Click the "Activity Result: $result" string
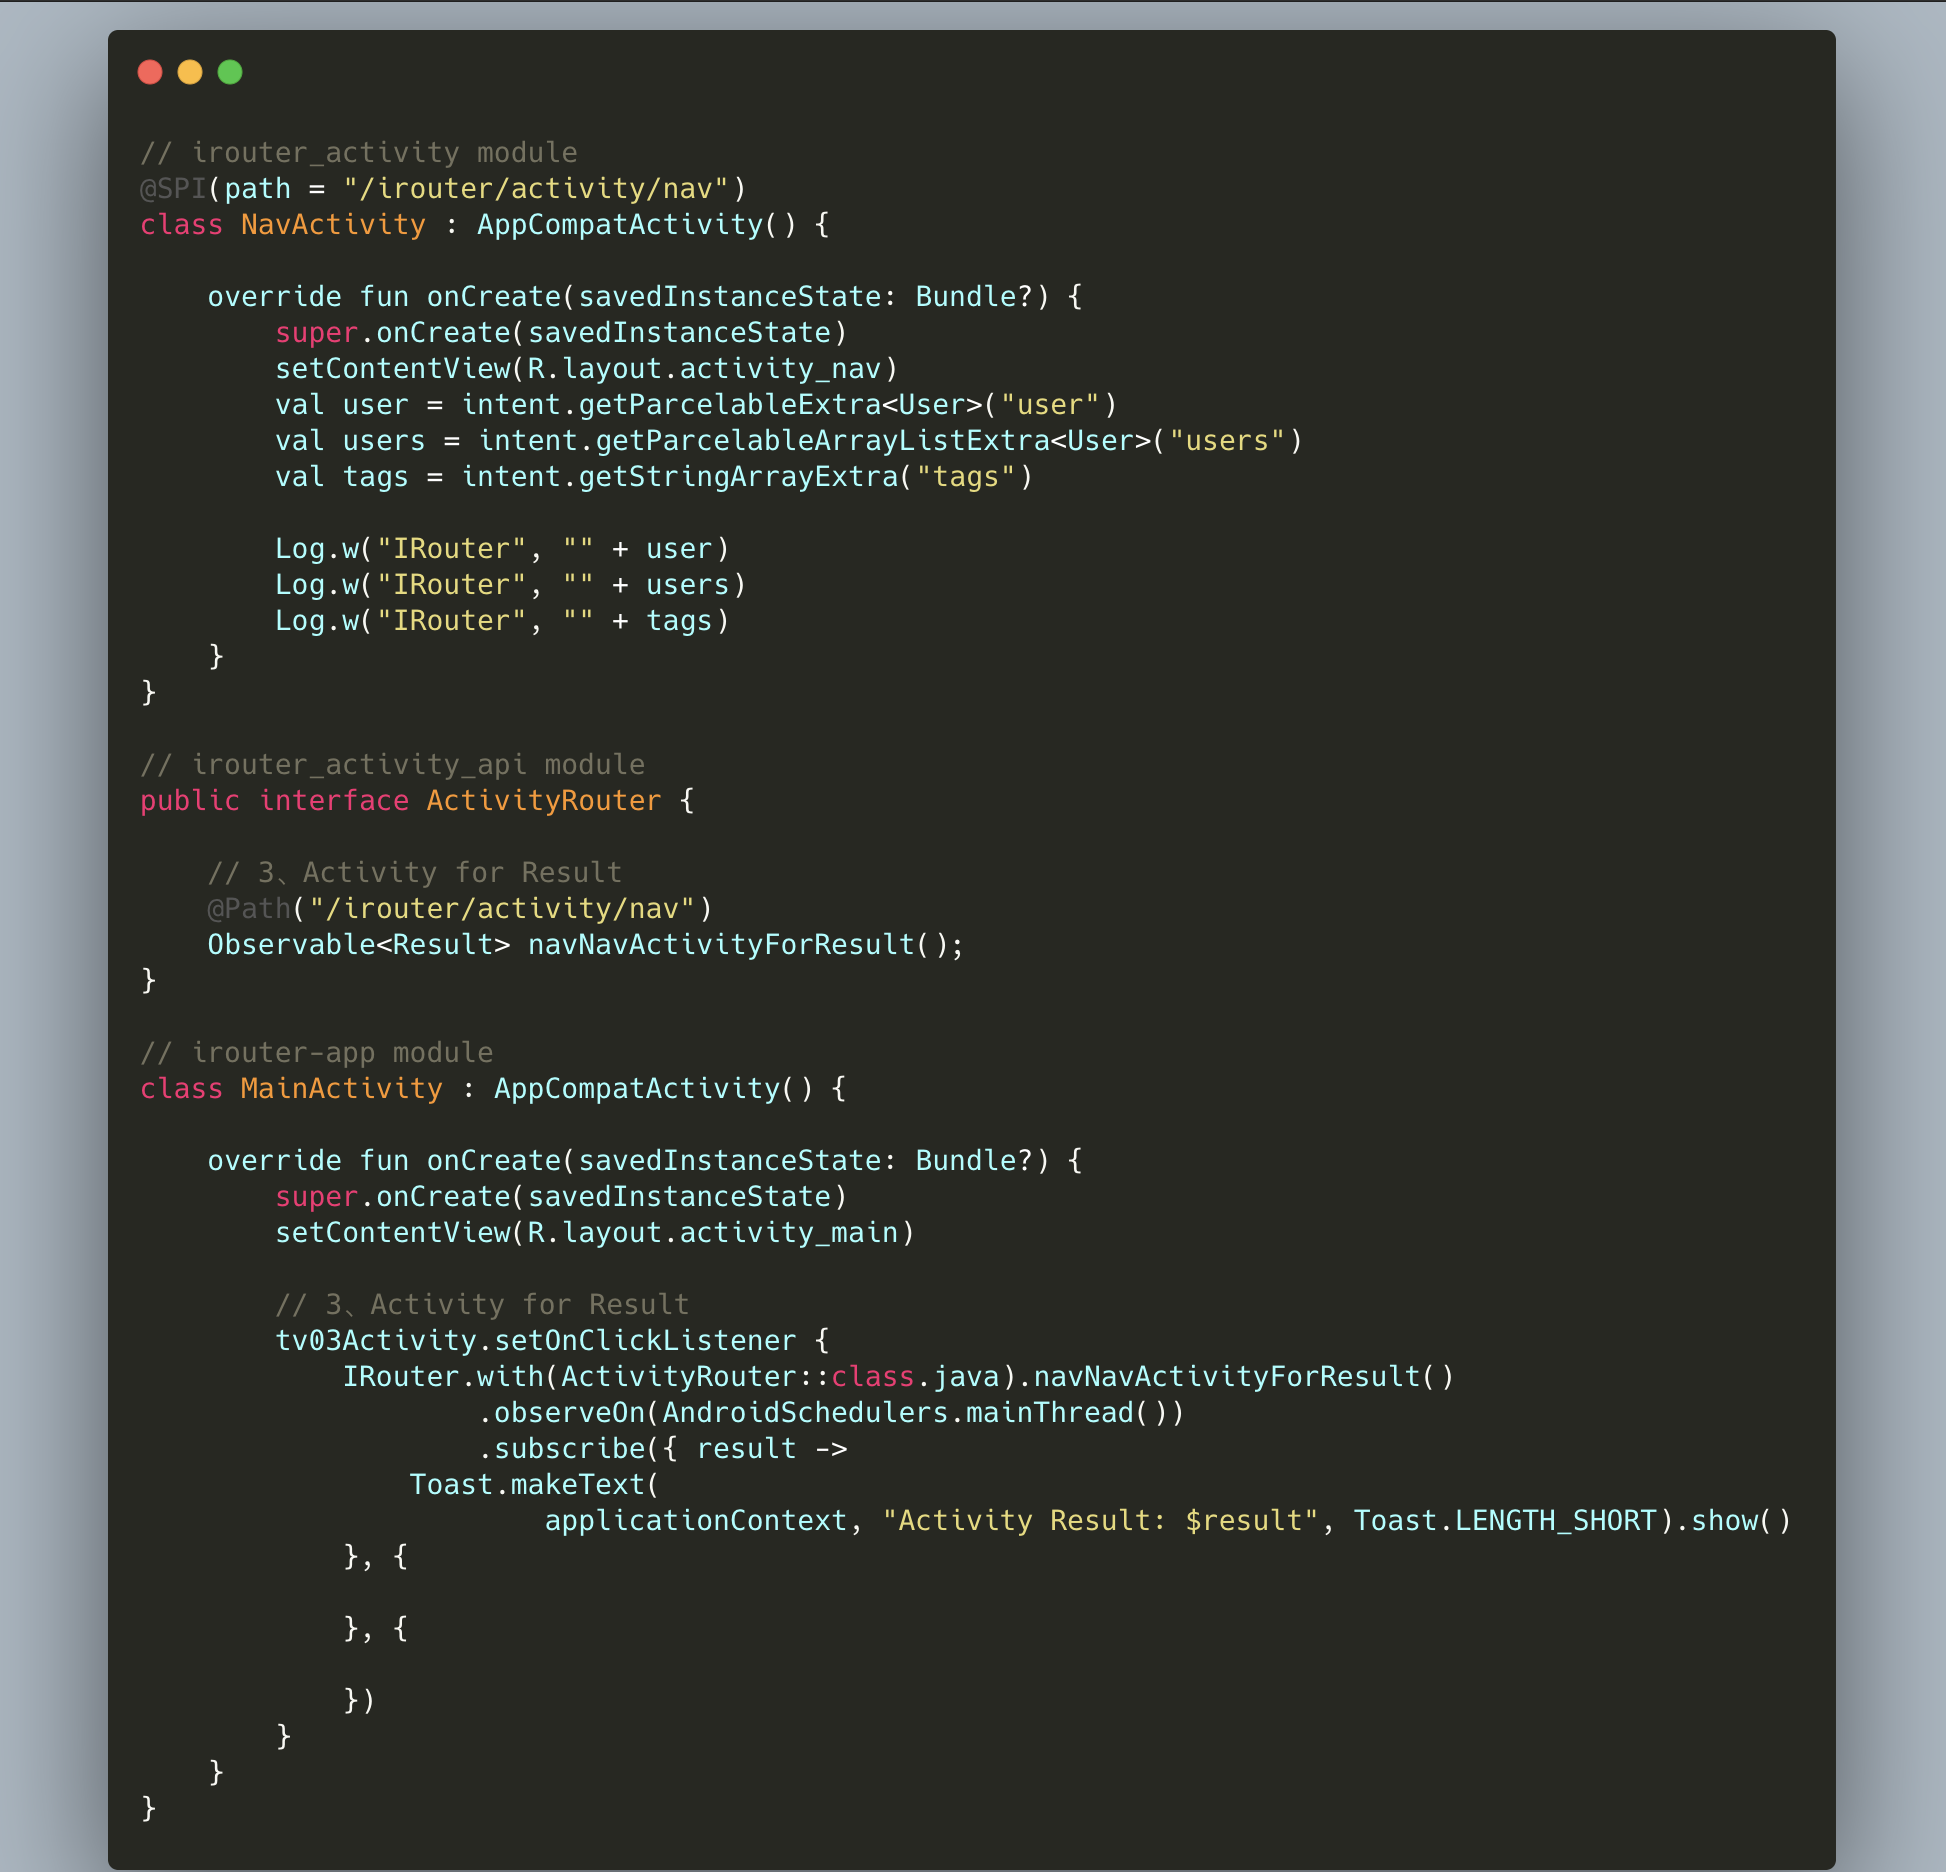 (1100, 1520)
